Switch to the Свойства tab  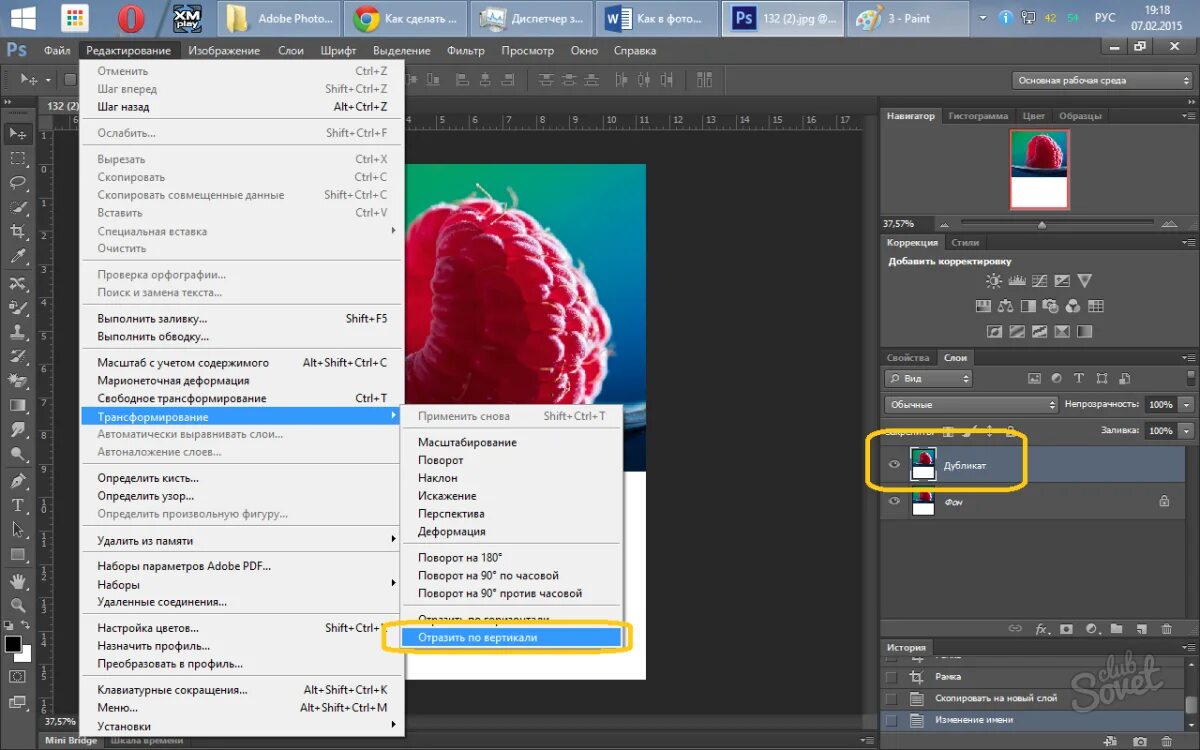(x=908, y=358)
